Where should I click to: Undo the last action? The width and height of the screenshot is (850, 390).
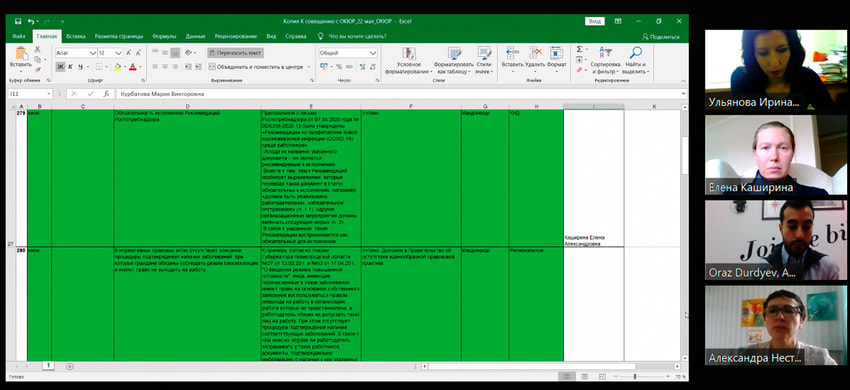point(31,21)
